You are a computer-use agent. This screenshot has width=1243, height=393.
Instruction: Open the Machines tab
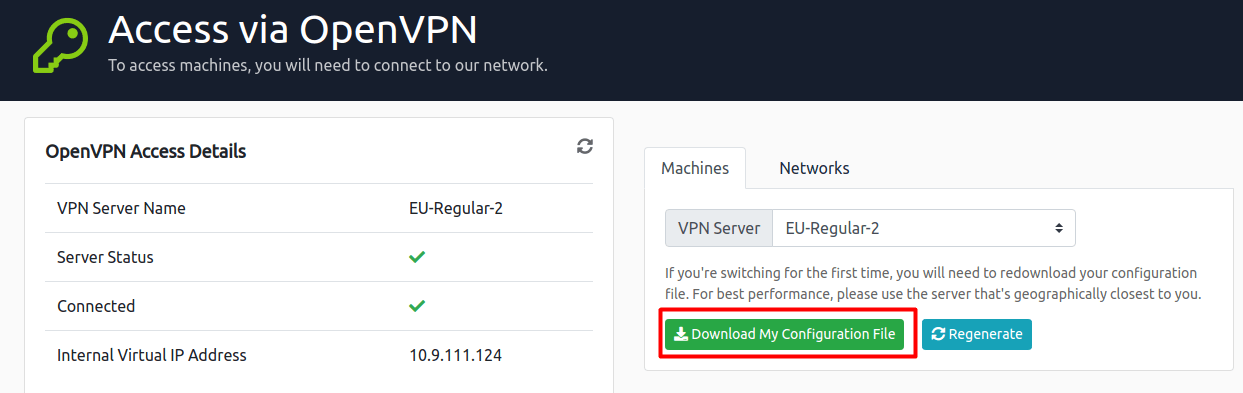695,168
